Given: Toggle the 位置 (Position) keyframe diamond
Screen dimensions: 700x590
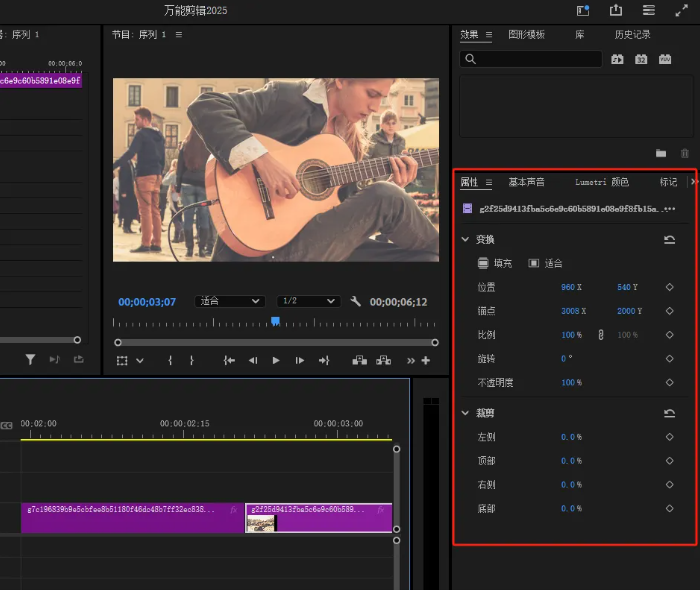Looking at the screenshot, I should click(x=669, y=287).
